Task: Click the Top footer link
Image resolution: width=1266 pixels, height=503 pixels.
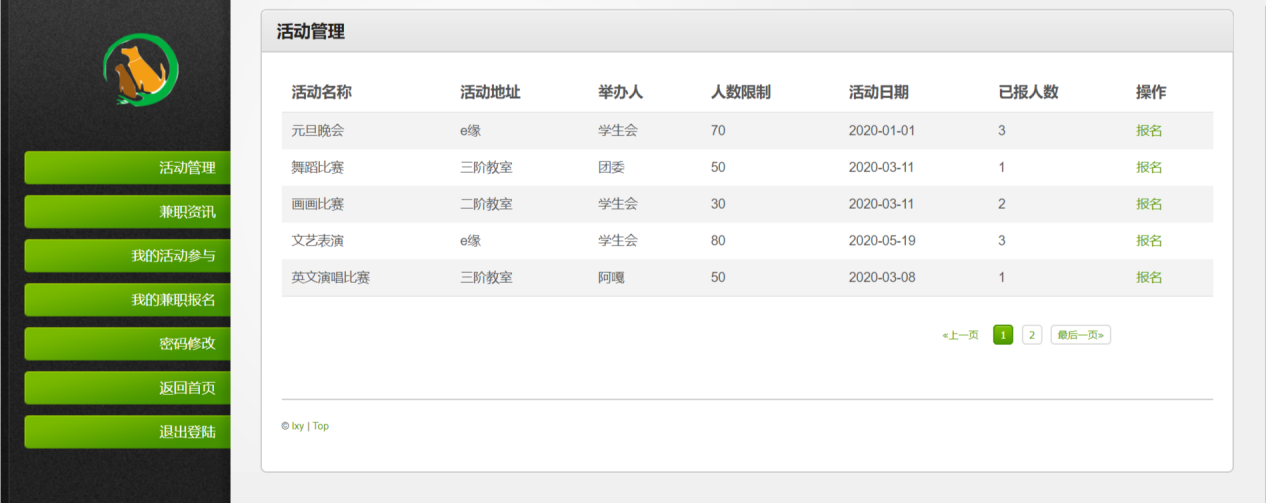Action: point(320,426)
